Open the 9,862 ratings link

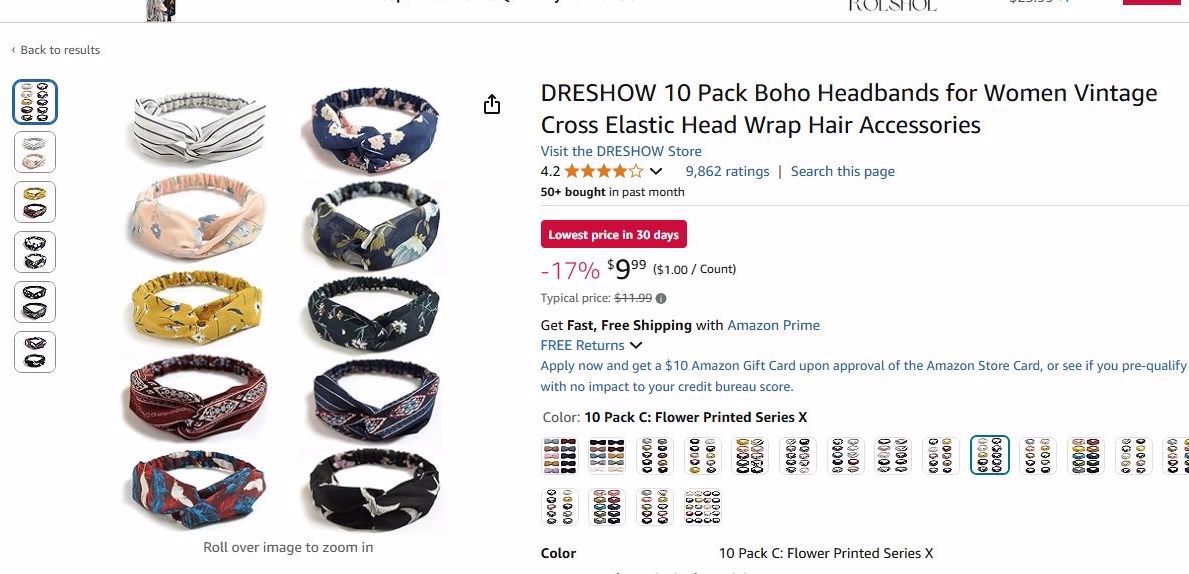[727, 171]
